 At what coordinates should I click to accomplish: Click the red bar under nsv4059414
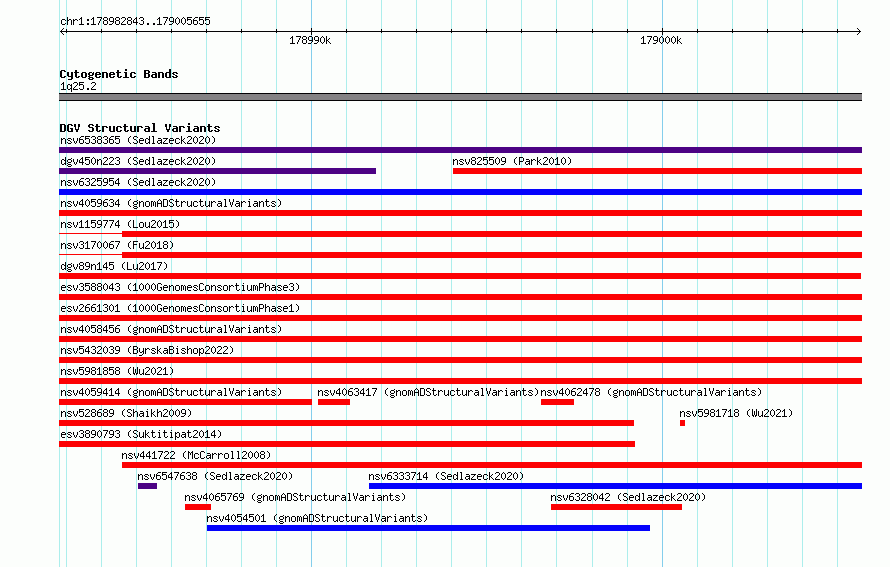[x=186, y=402]
